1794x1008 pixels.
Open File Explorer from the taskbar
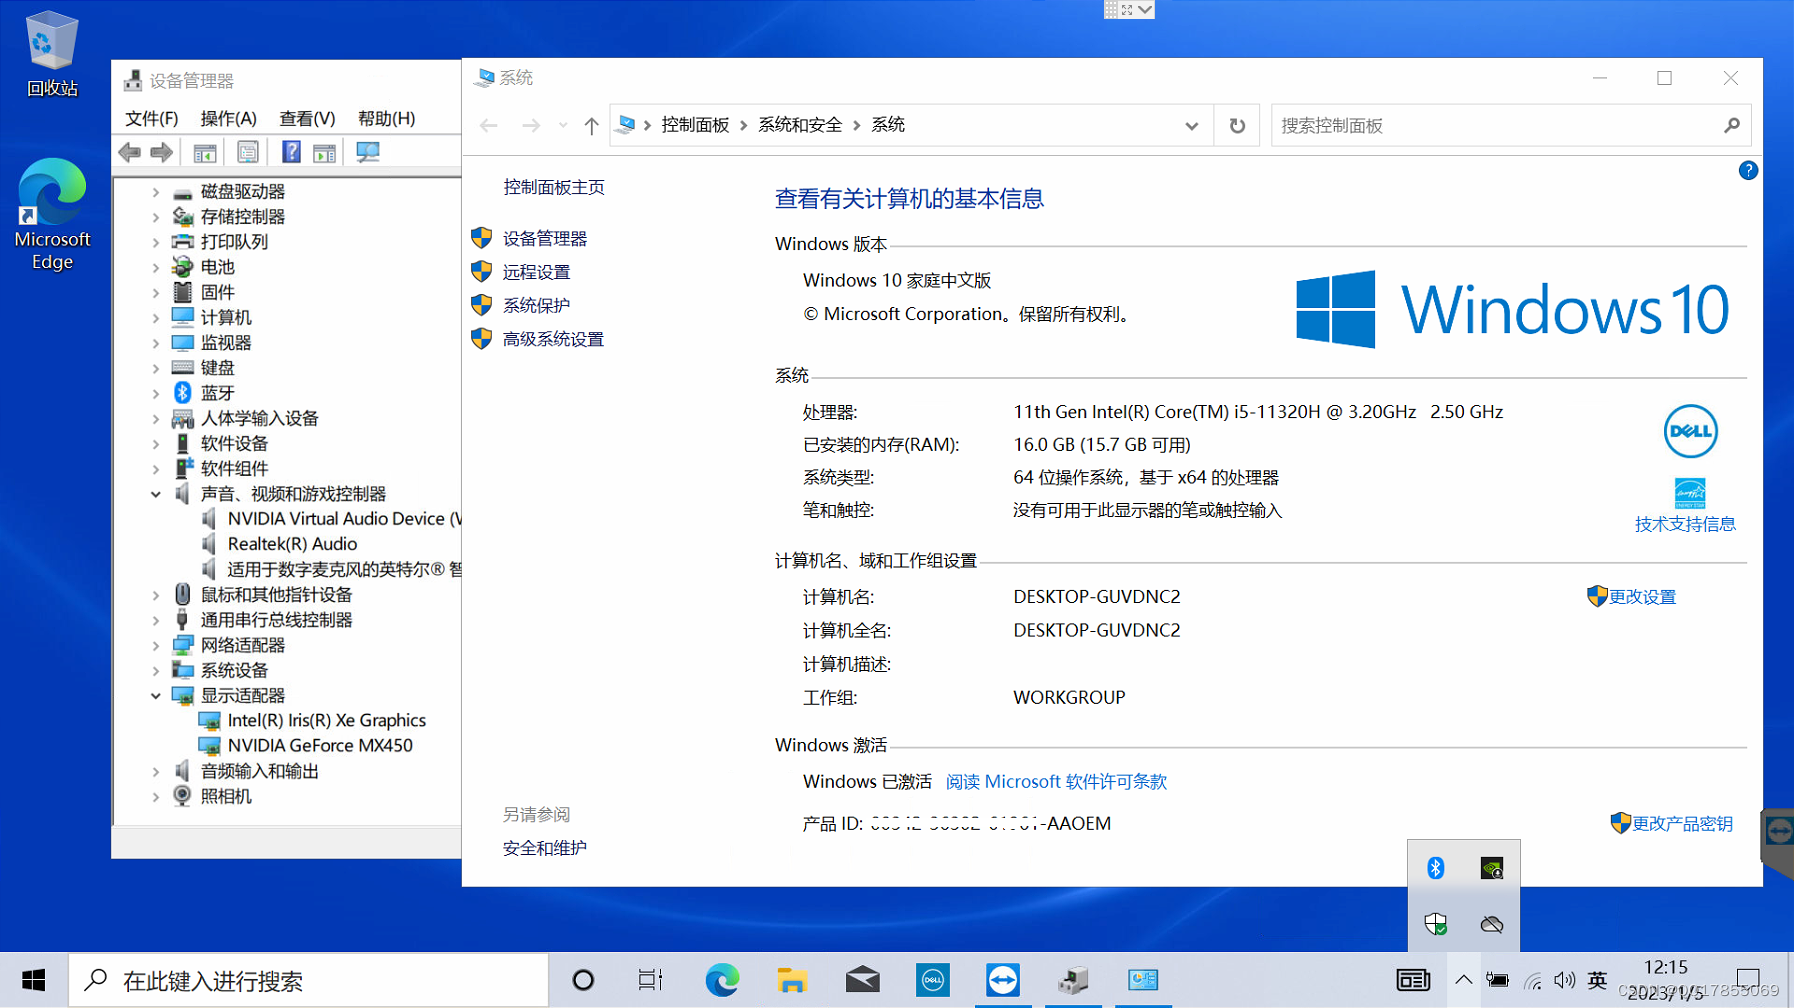coord(791,980)
